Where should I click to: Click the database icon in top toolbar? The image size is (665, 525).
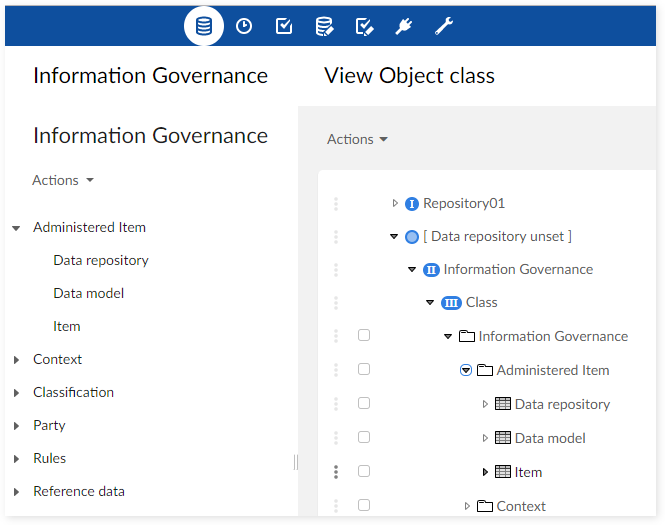pos(204,27)
